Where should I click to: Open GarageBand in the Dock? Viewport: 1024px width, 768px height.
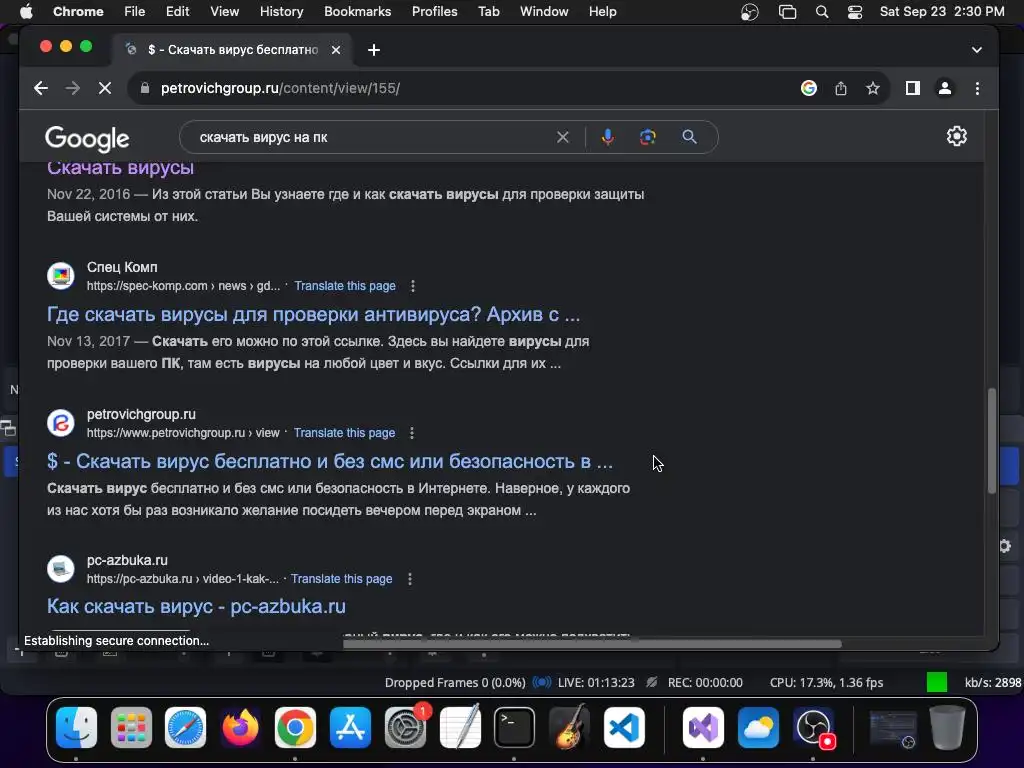pyautogui.click(x=569, y=727)
